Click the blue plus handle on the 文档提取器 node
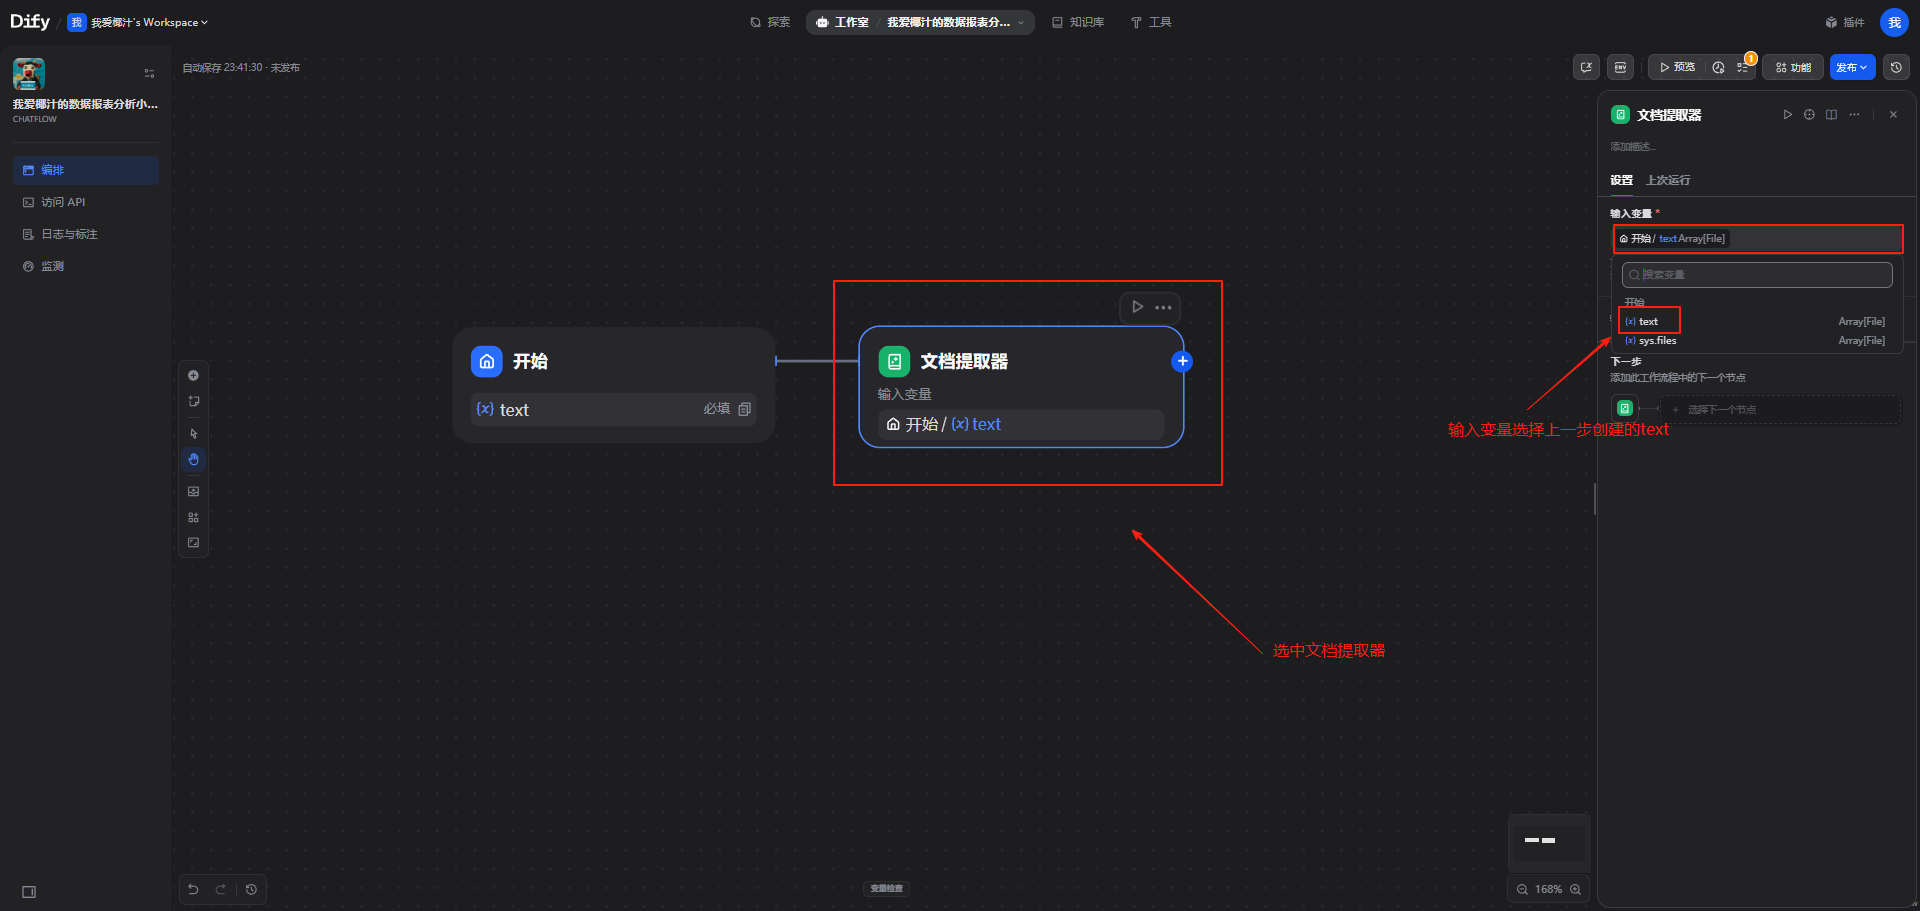Image resolution: width=1920 pixels, height=911 pixels. [1182, 361]
